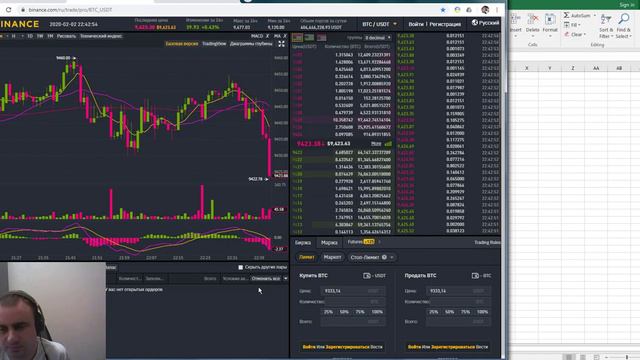Click Sign in at Excel's top right
The image size is (640, 360).
pos(627,4)
